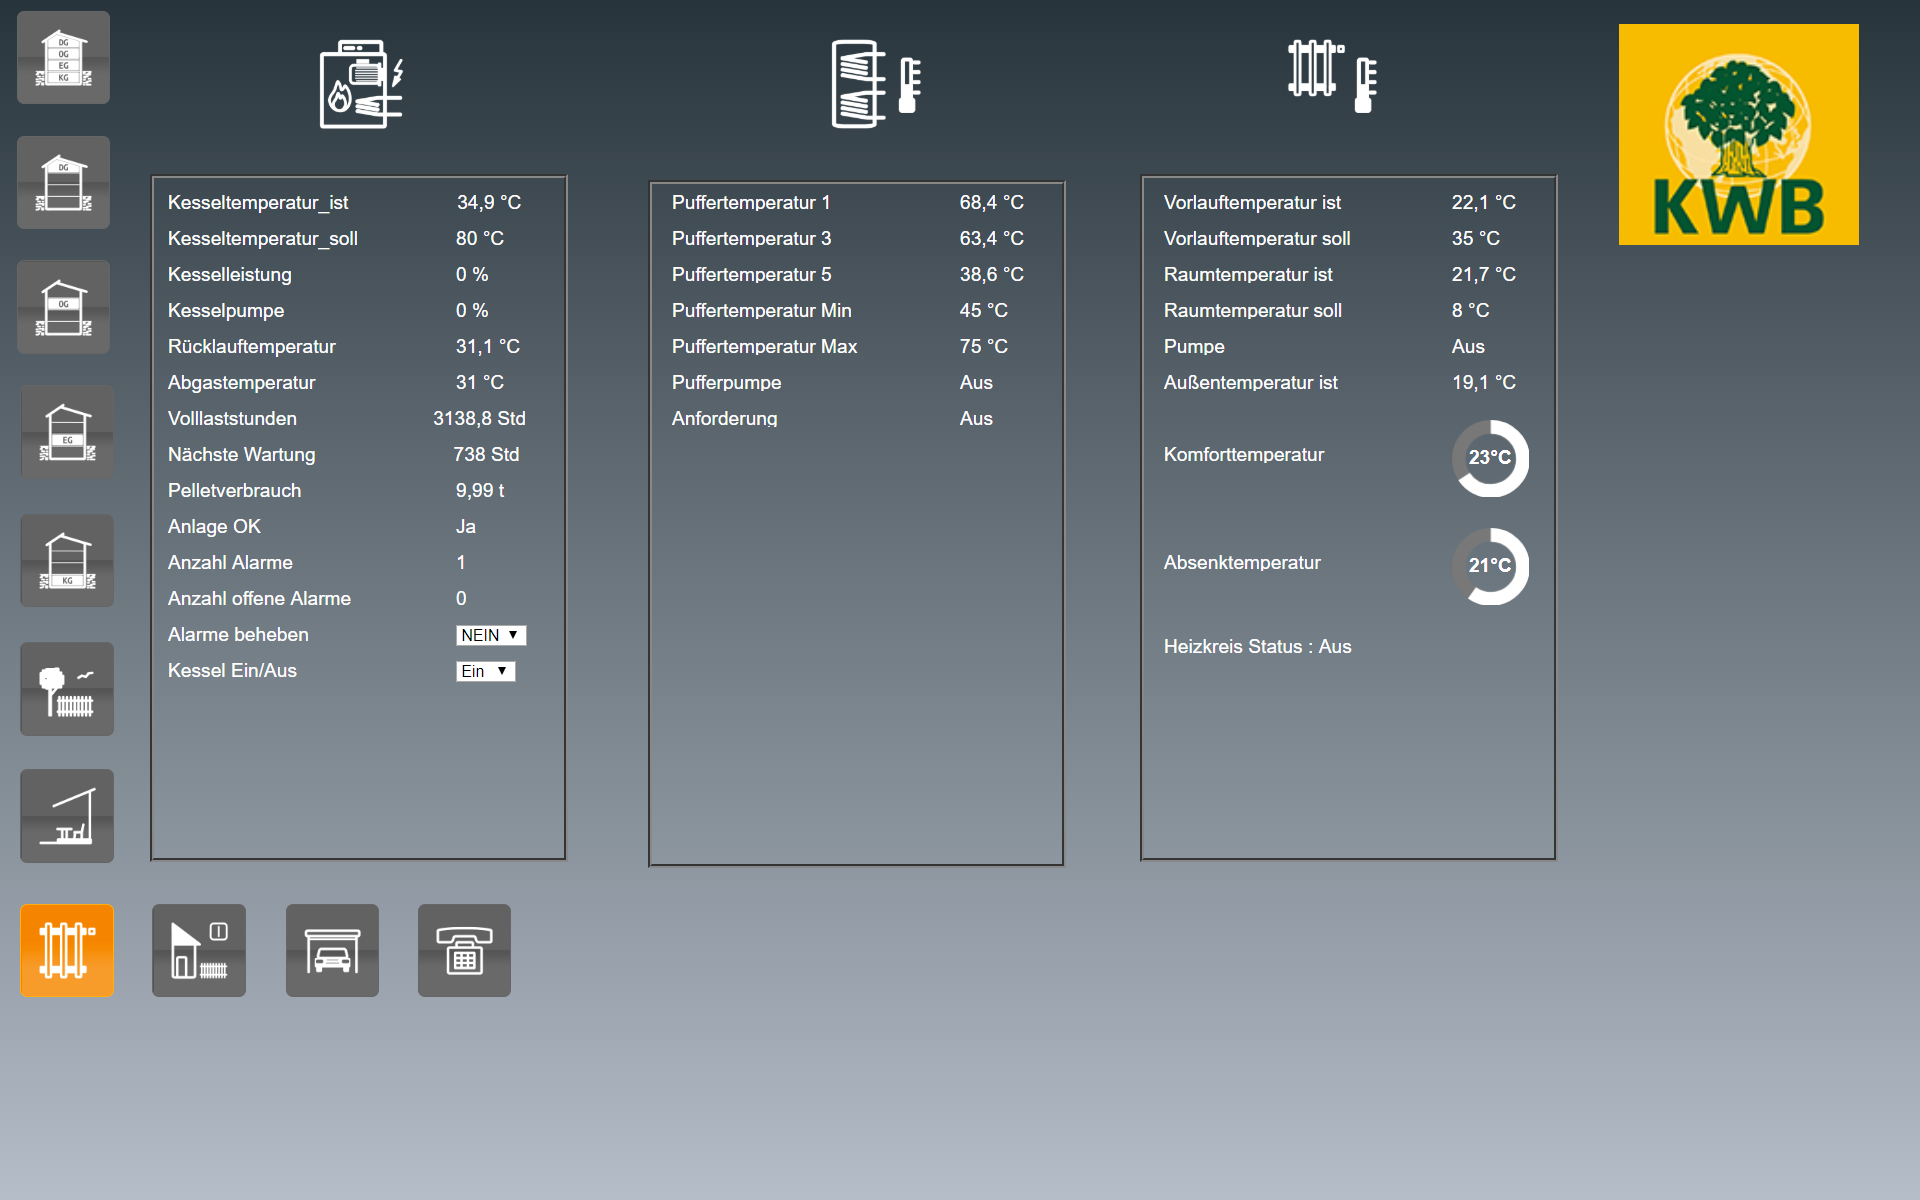Click the radiator thermometer header icon

(x=1332, y=76)
